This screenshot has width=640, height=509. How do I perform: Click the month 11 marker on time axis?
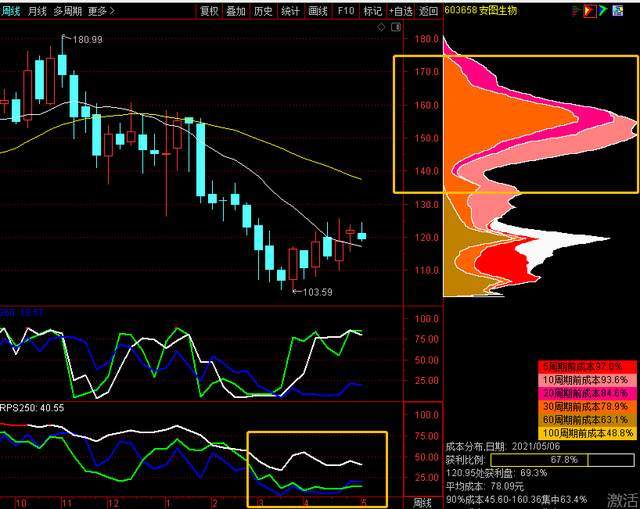pyautogui.click(x=67, y=503)
